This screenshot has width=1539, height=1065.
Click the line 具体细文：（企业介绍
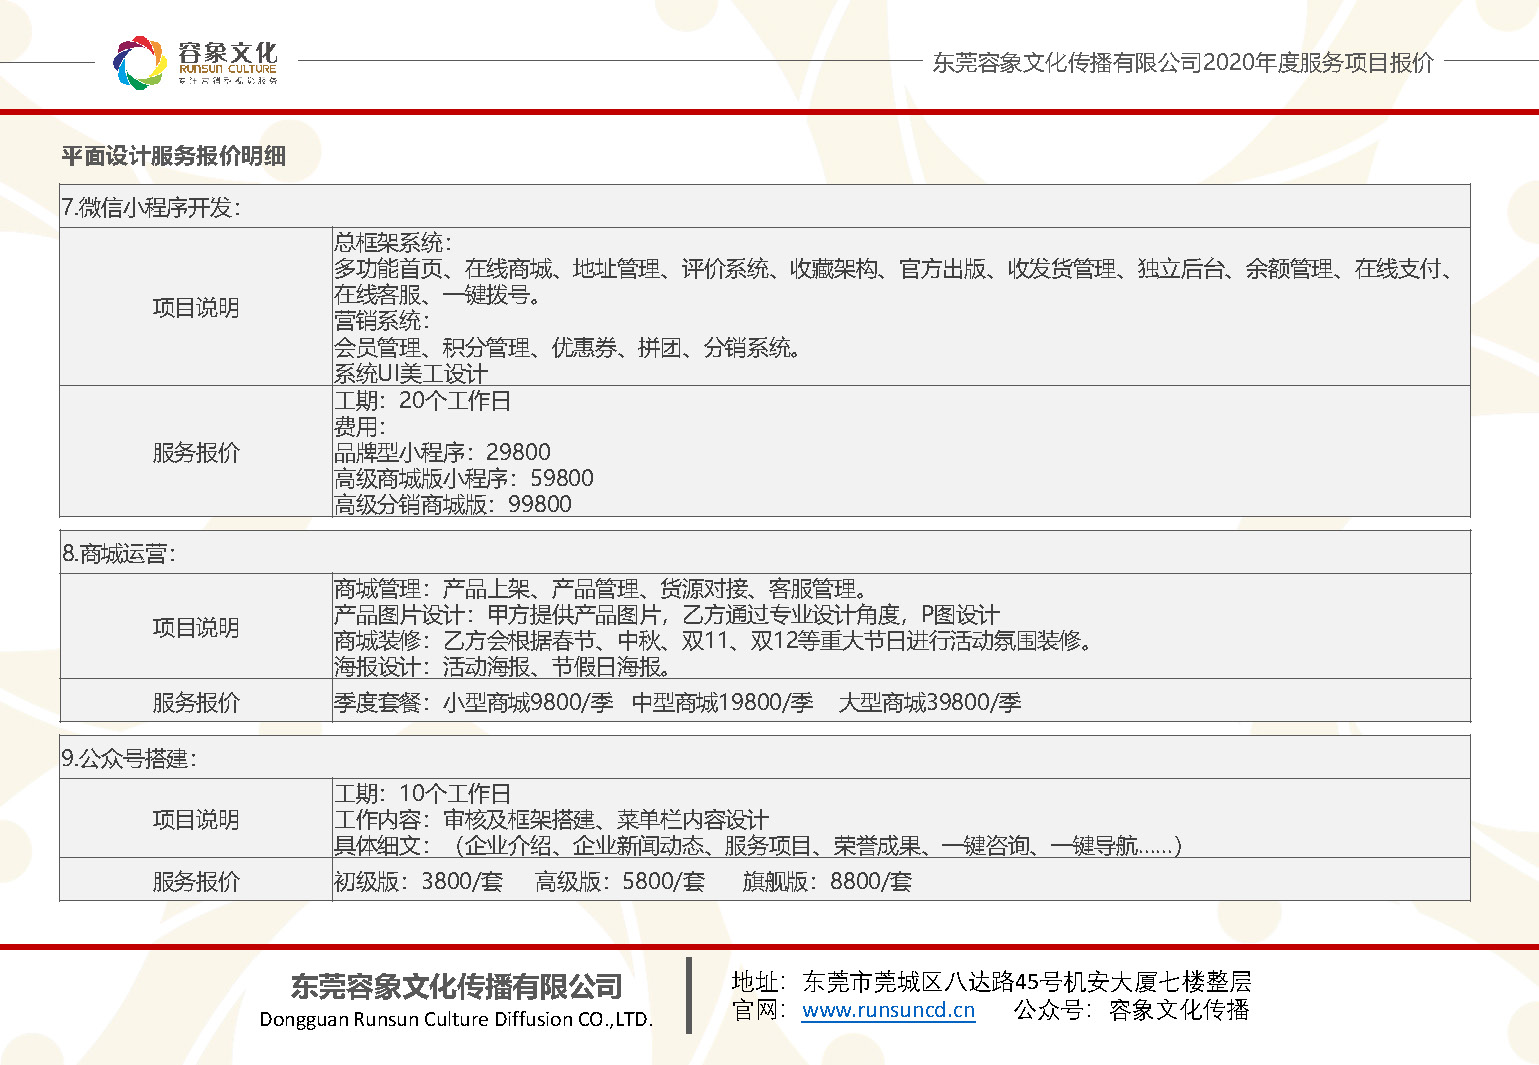point(758,845)
